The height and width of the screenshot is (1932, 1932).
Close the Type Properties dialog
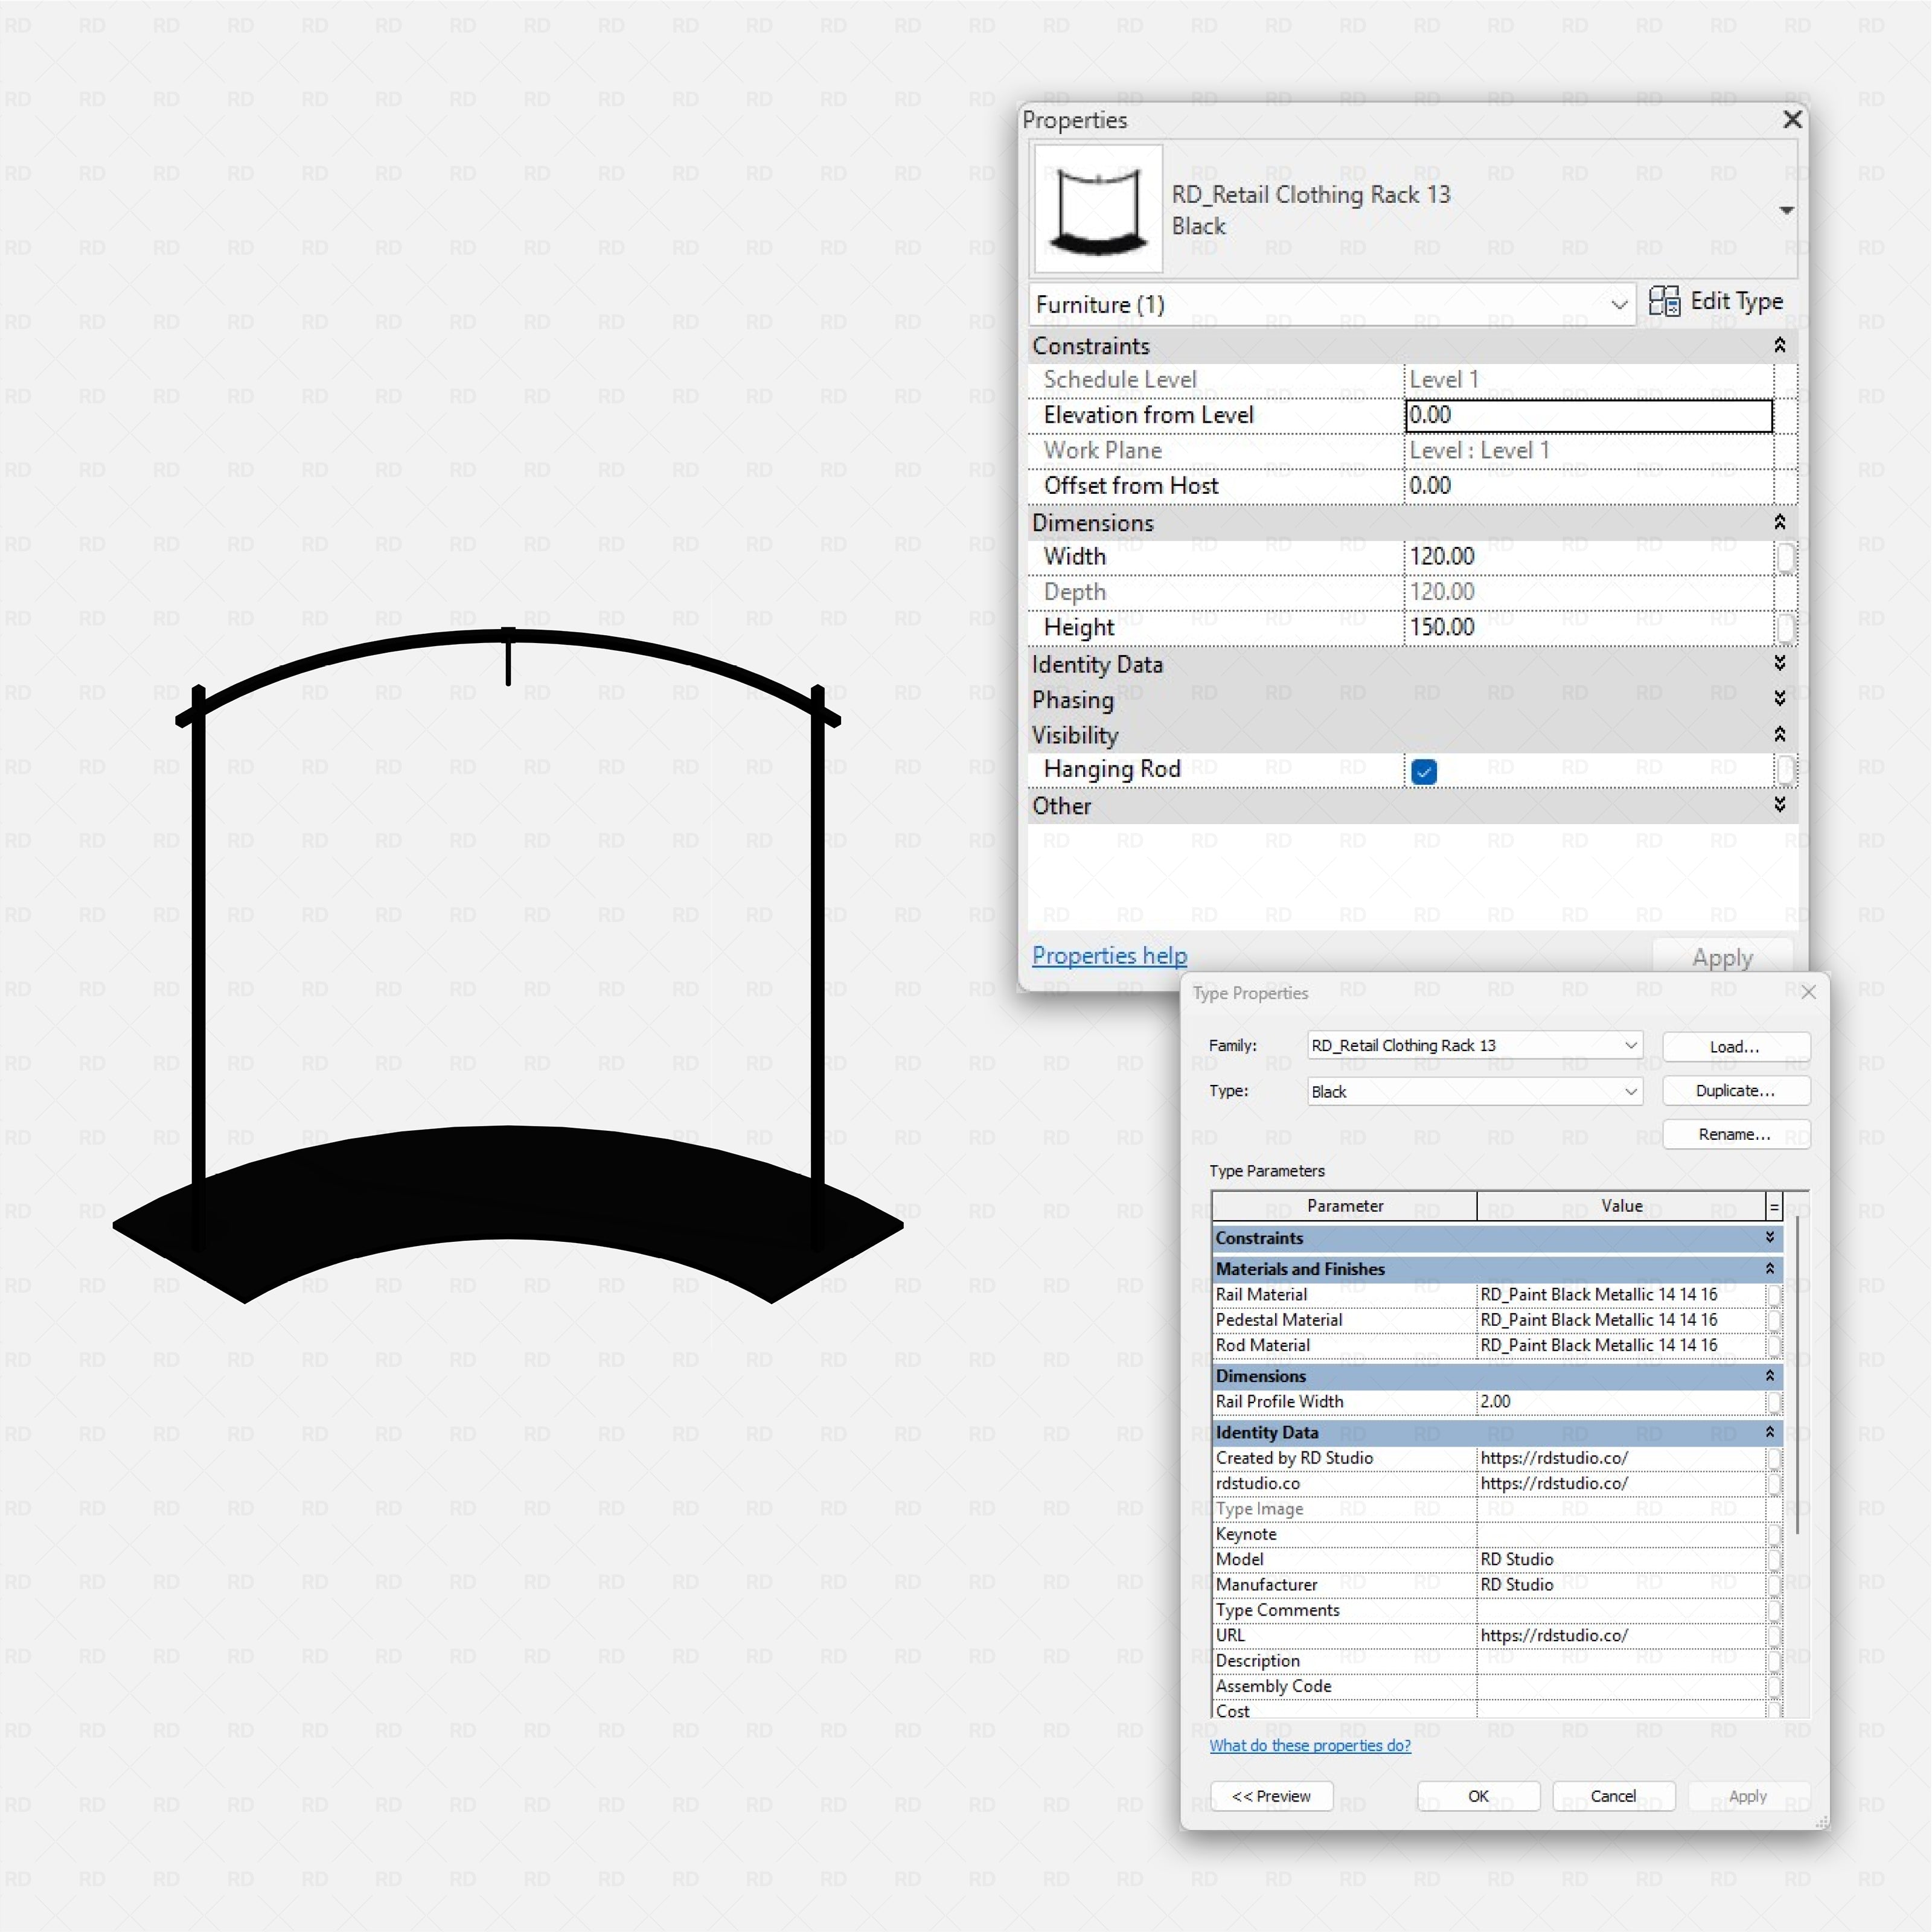coord(1808,992)
